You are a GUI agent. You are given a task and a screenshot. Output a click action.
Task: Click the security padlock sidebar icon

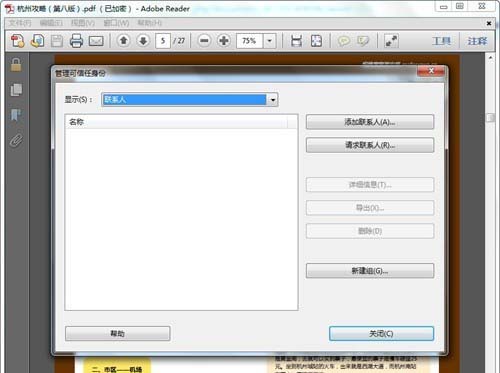tap(16, 65)
